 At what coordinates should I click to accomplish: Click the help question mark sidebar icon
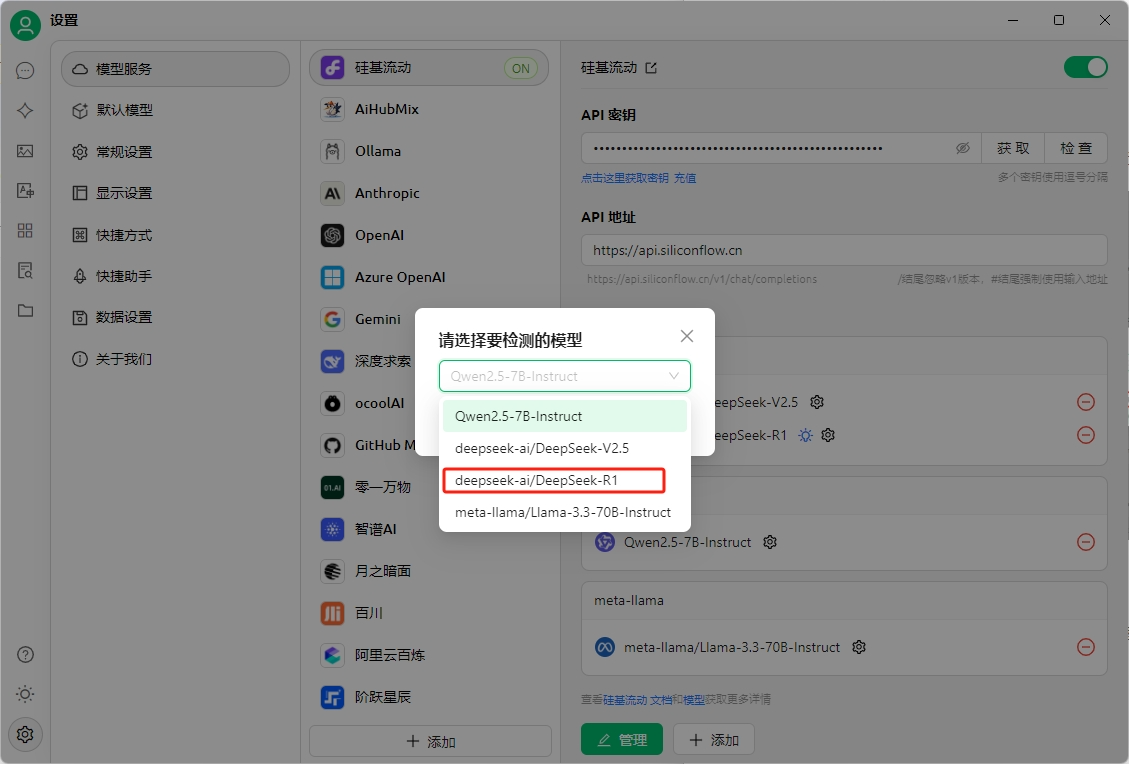coord(25,655)
